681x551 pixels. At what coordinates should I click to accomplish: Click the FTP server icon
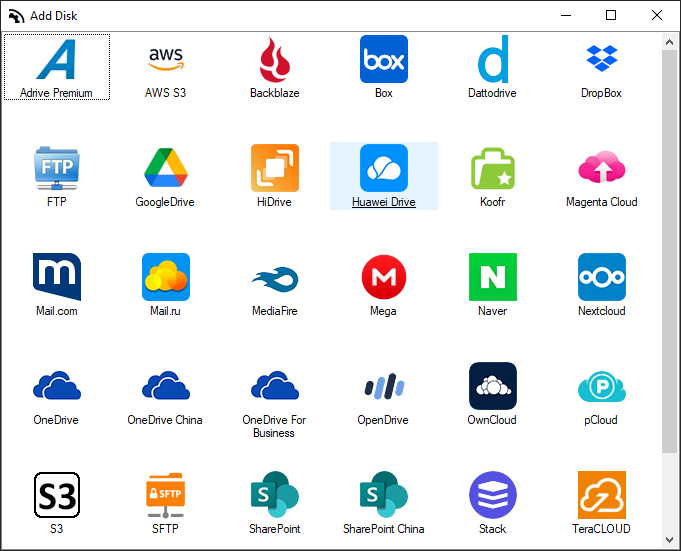[x=56, y=168]
